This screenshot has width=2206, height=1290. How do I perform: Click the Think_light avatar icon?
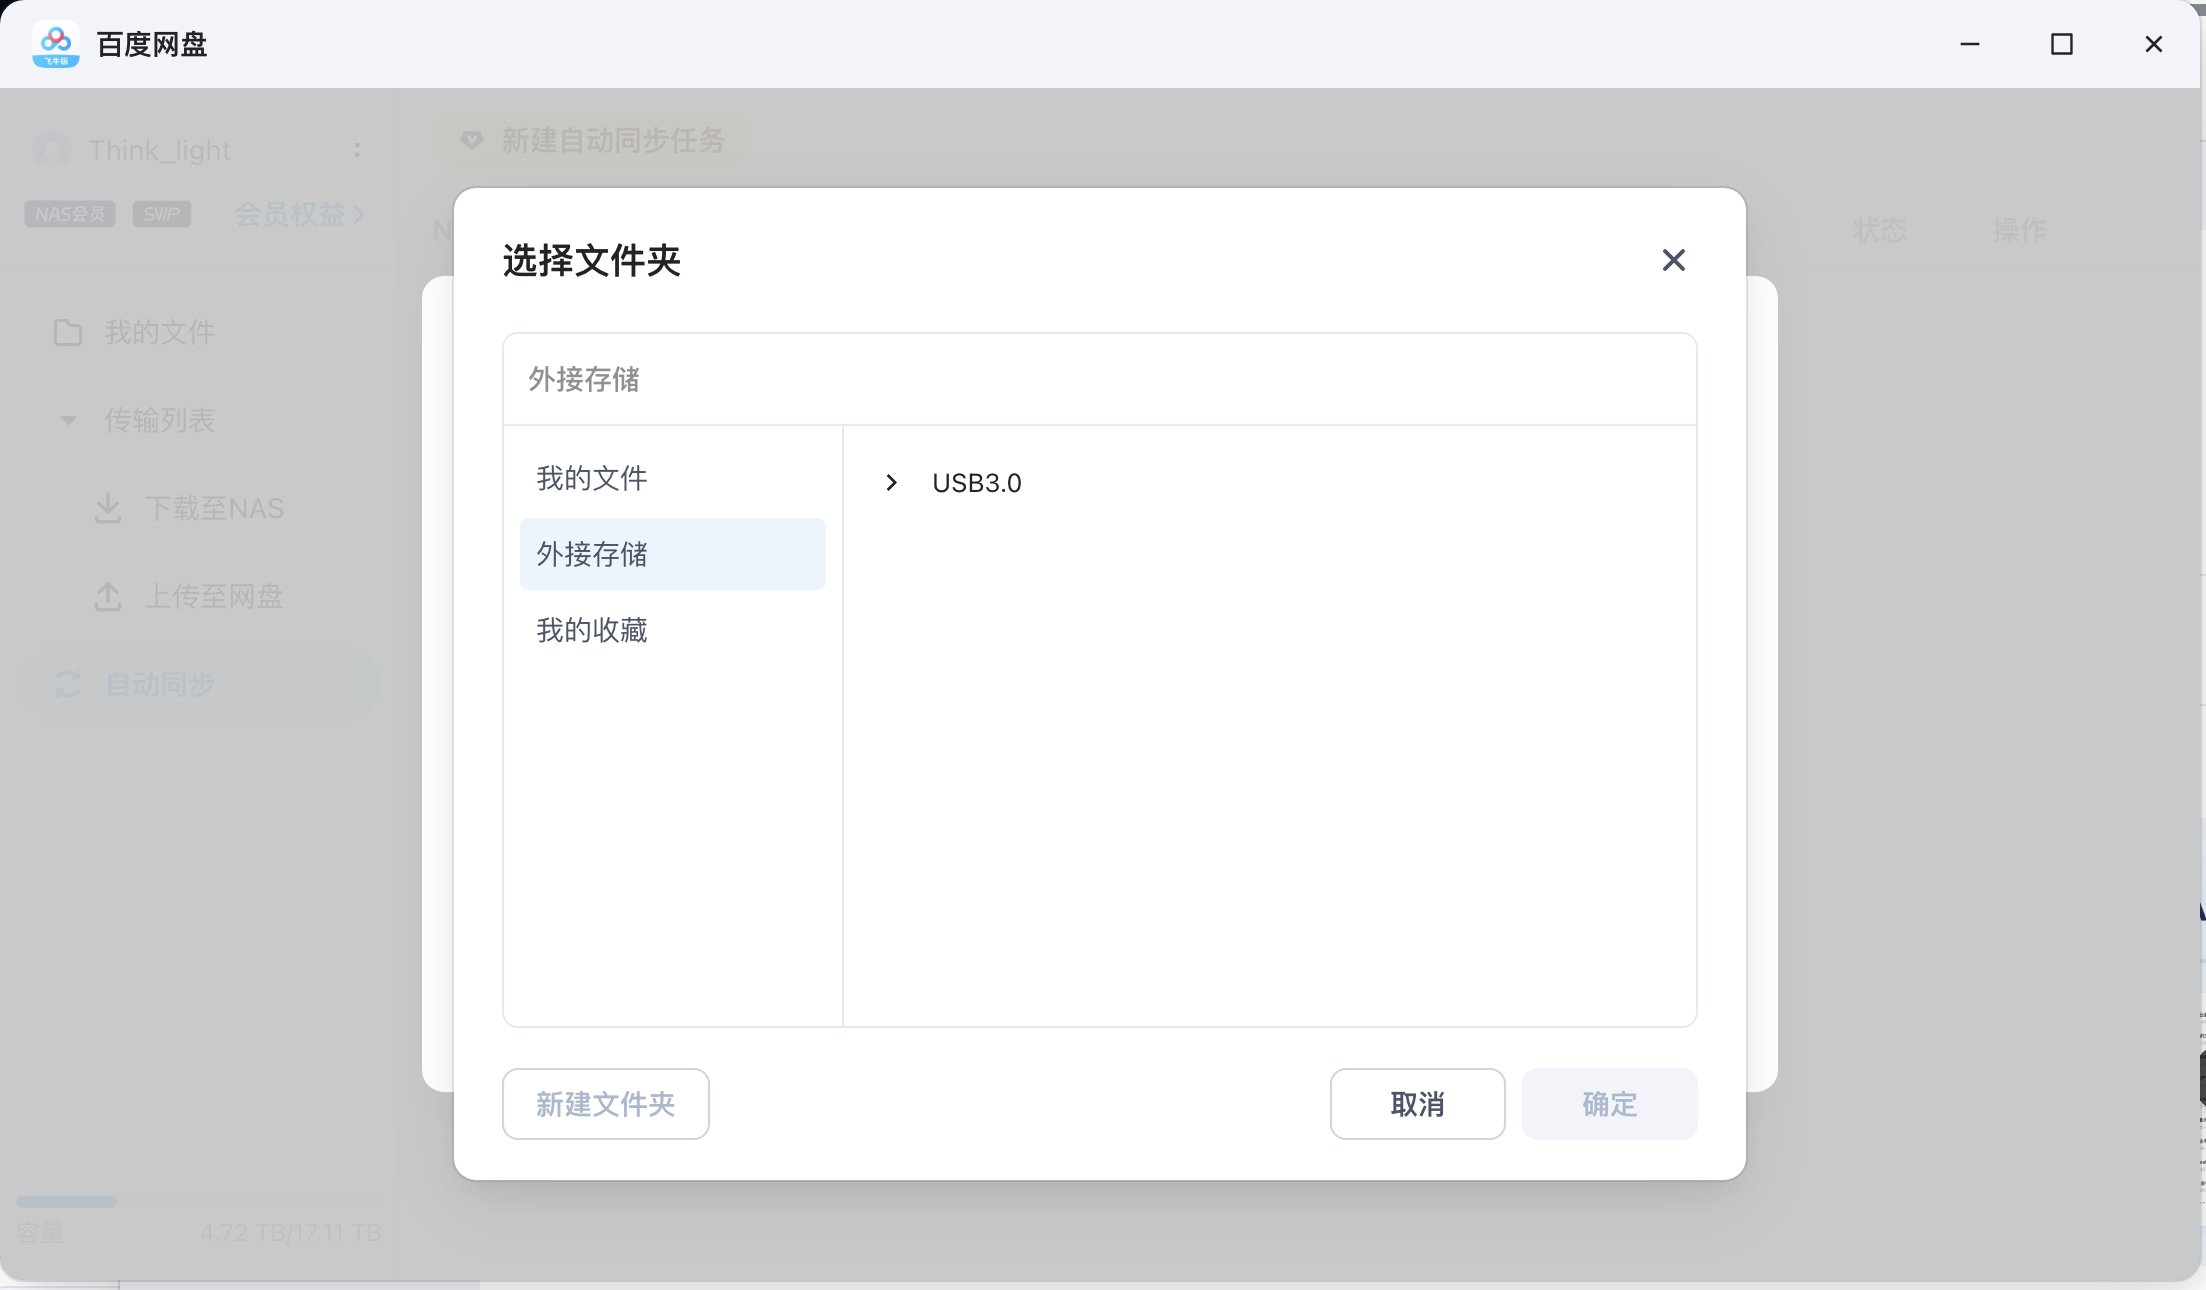tap(52, 150)
